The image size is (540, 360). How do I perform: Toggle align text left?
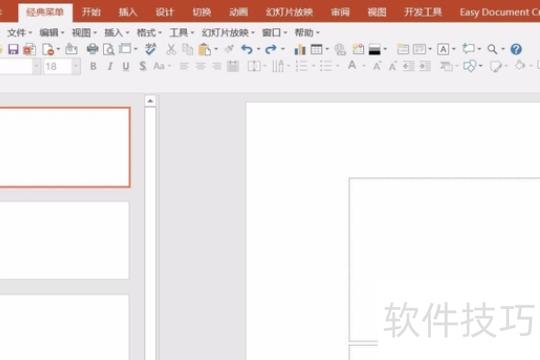[184, 66]
